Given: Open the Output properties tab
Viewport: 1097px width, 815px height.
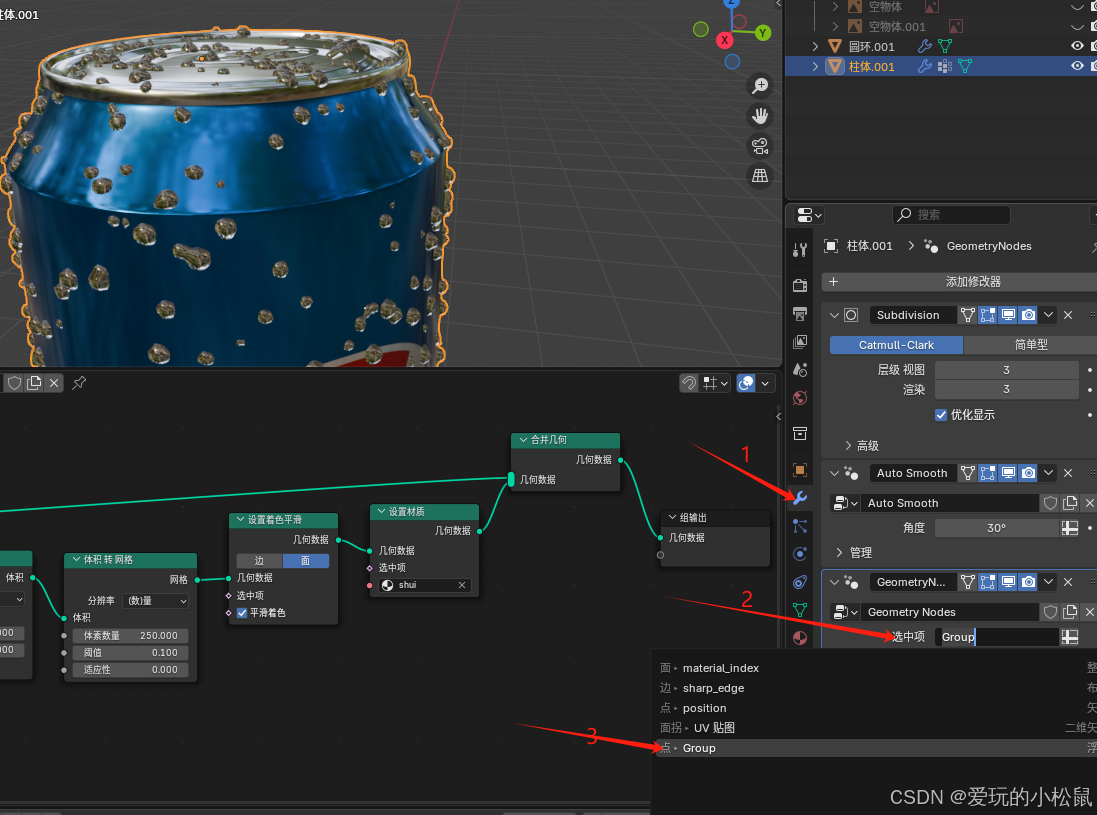Looking at the screenshot, I should (800, 313).
